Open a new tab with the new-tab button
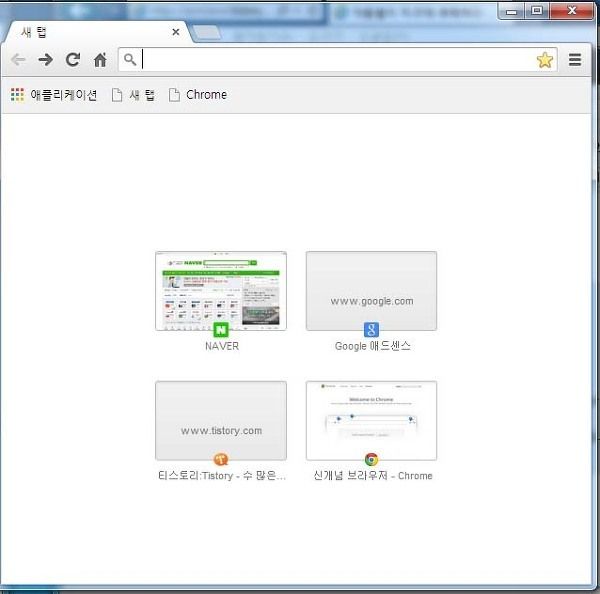Screen dimensions: 600x594 [207, 33]
